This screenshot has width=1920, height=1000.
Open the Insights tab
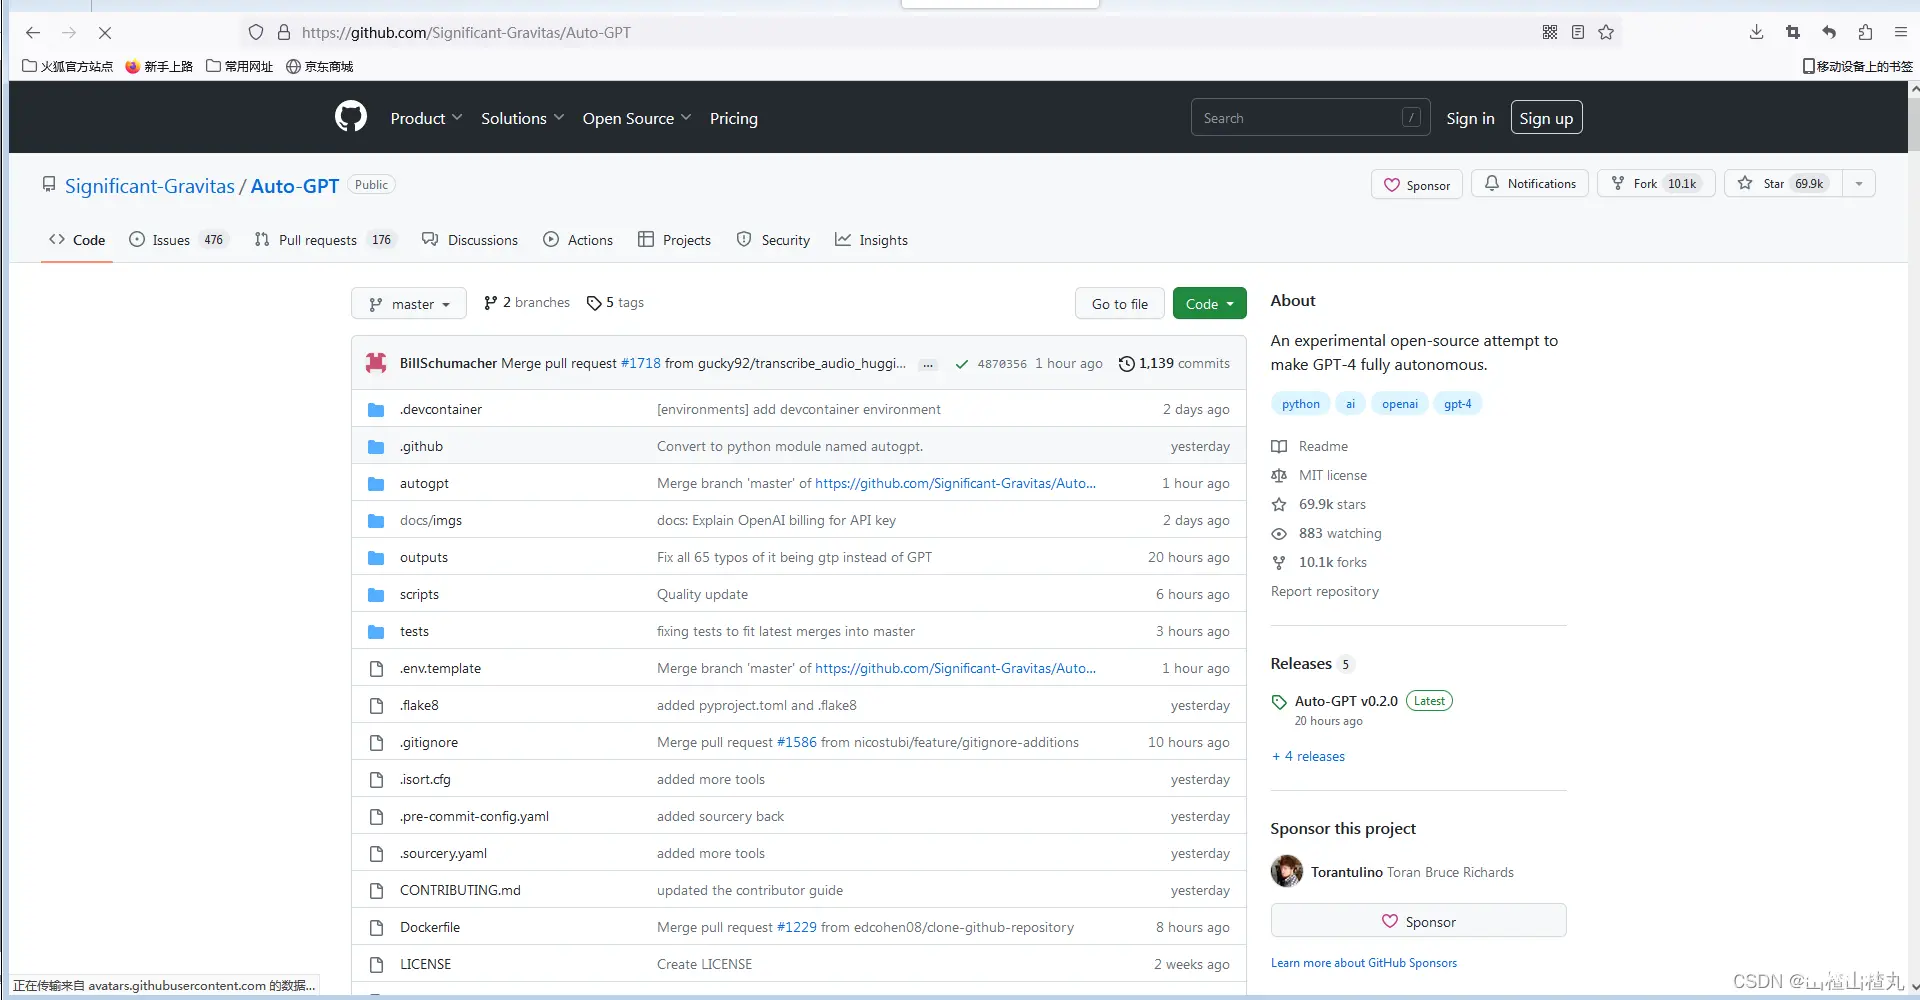871,240
